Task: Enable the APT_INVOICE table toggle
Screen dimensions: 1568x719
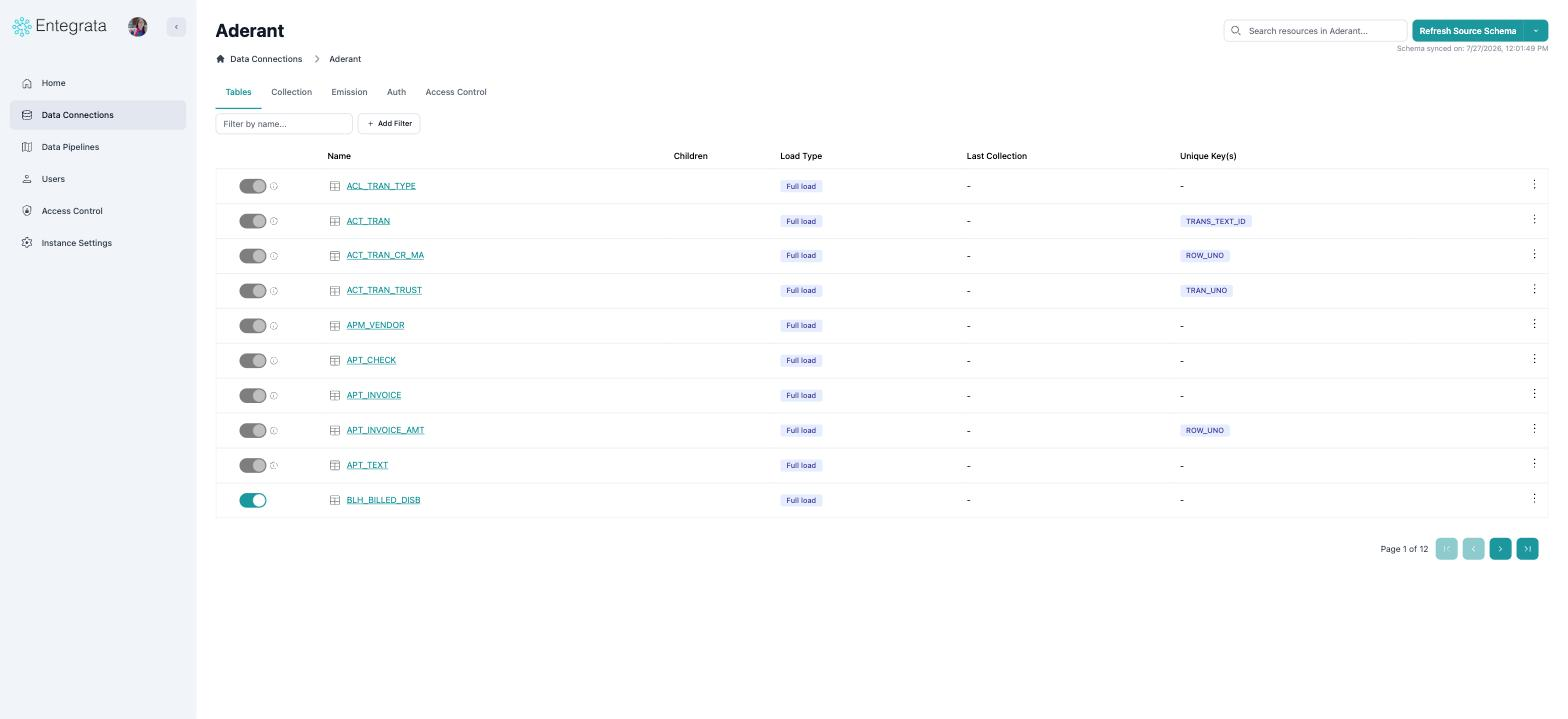Action: coord(253,396)
